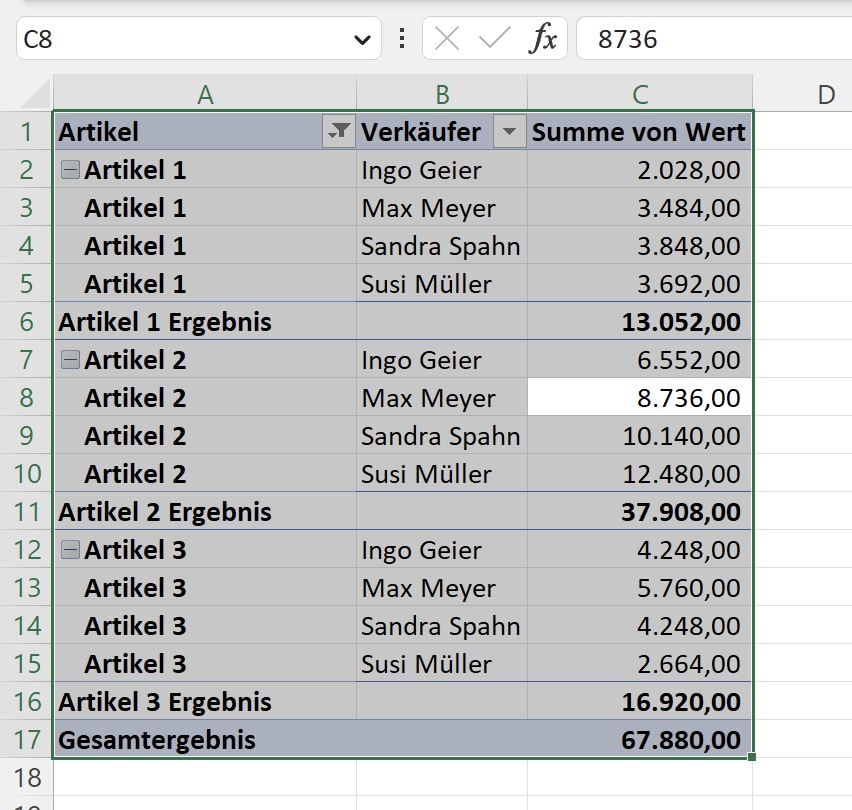852x810 pixels.
Task: Click the Summe von Wert header cell
Action: [639, 131]
